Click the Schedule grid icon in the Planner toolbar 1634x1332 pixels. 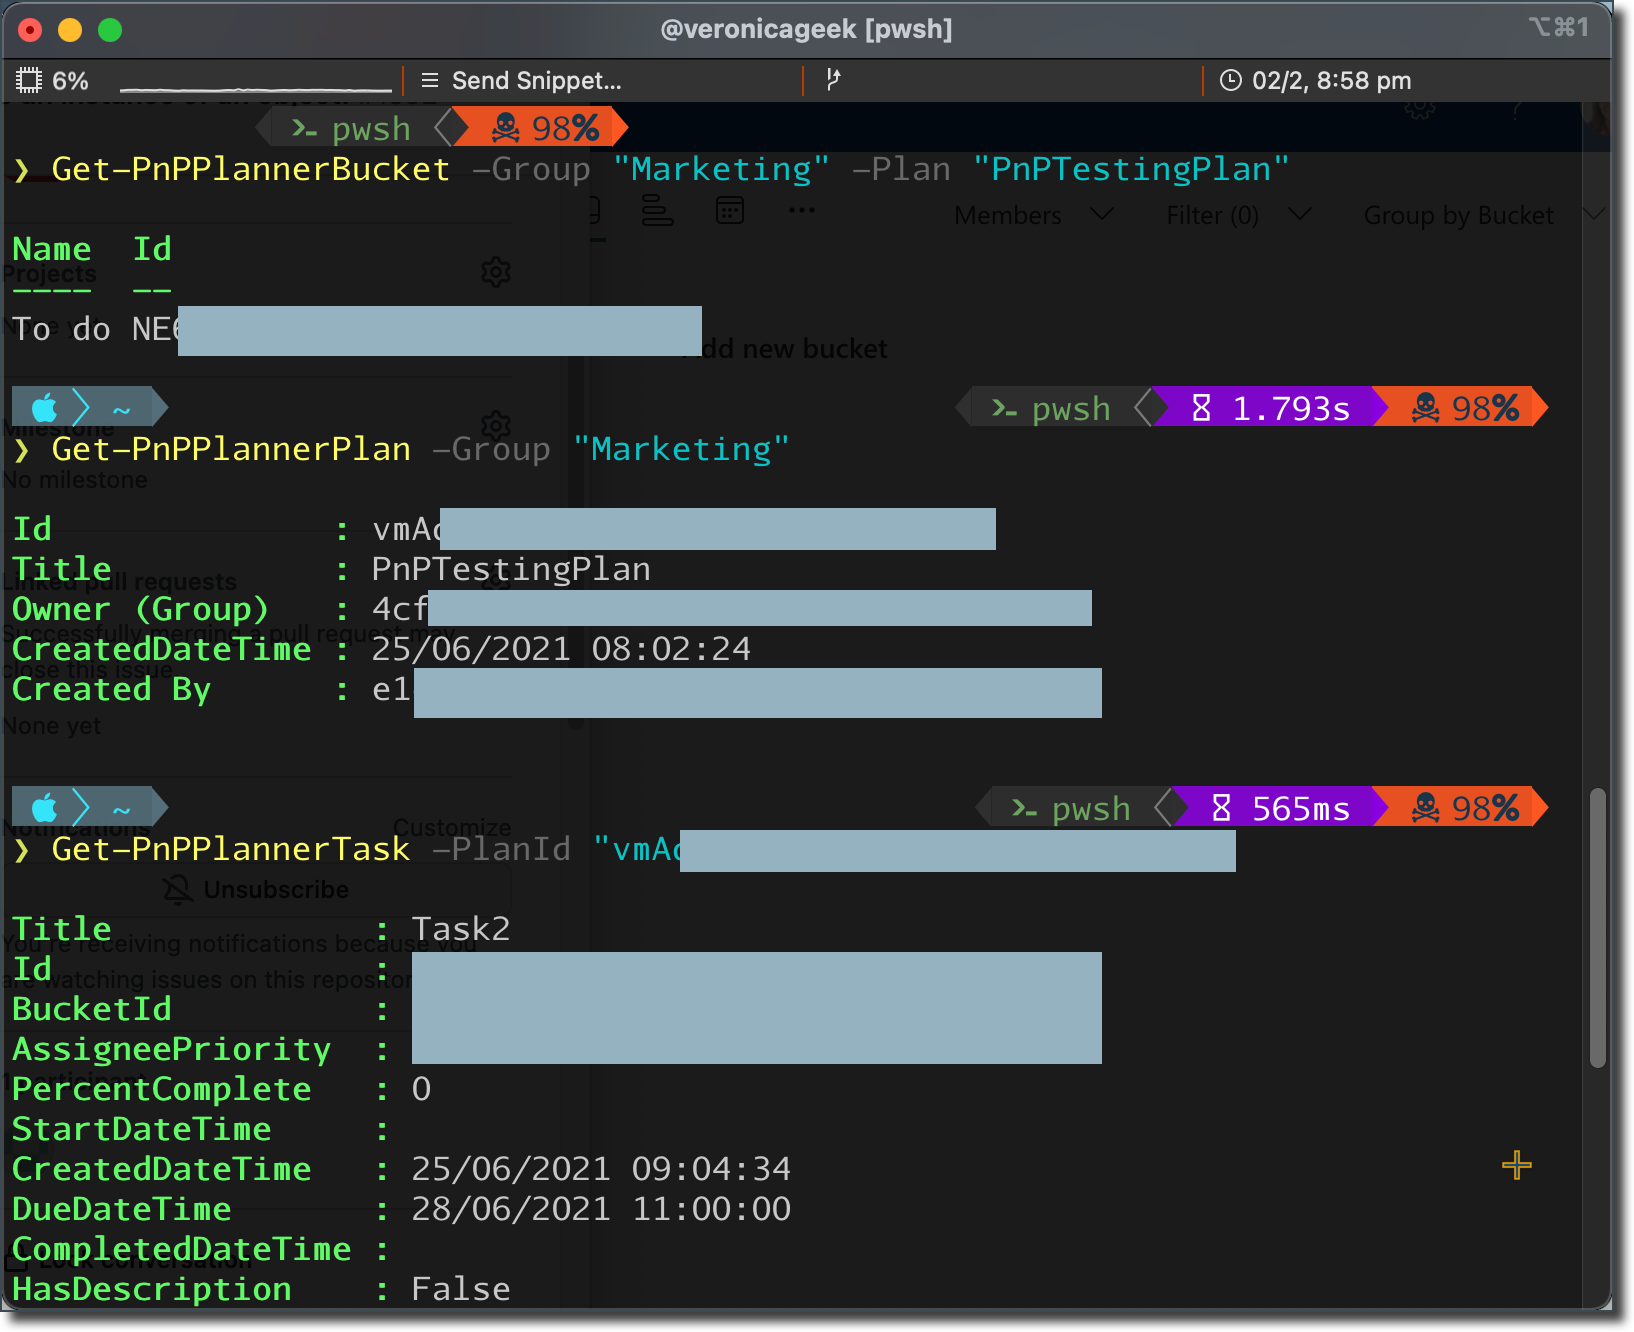(730, 210)
